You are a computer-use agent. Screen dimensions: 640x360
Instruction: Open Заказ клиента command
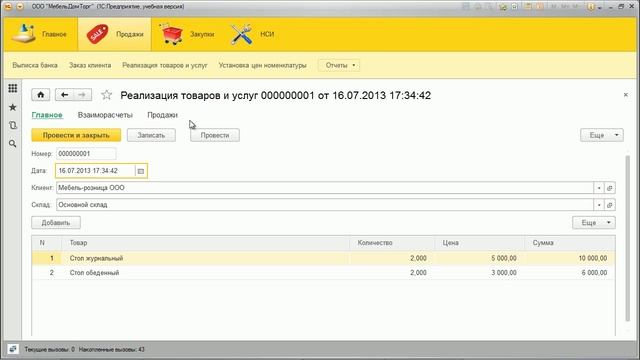point(90,65)
